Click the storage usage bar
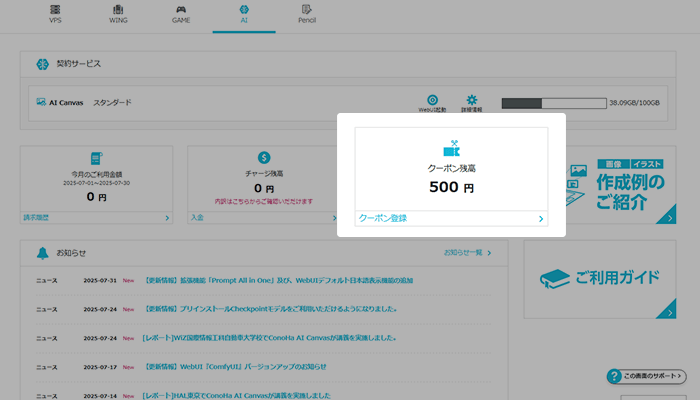 click(554, 103)
